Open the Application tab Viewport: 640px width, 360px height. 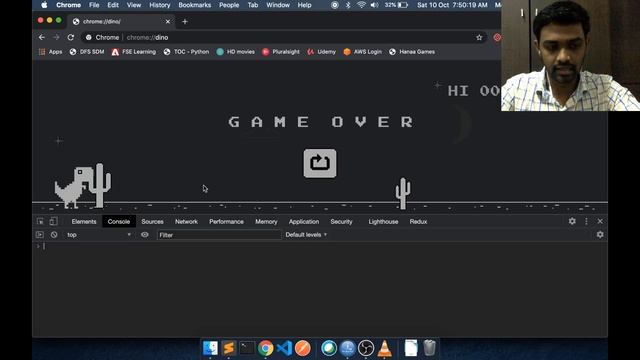click(304, 222)
